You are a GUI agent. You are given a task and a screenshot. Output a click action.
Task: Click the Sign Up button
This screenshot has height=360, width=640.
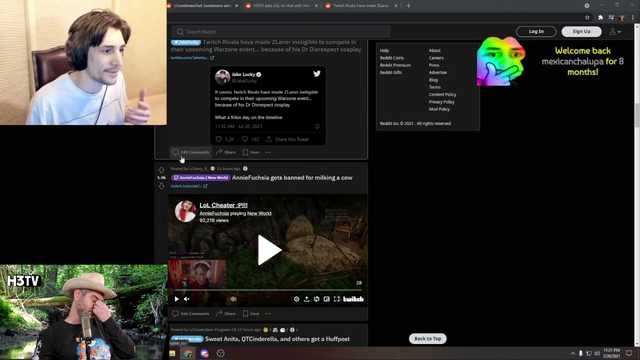point(581,31)
